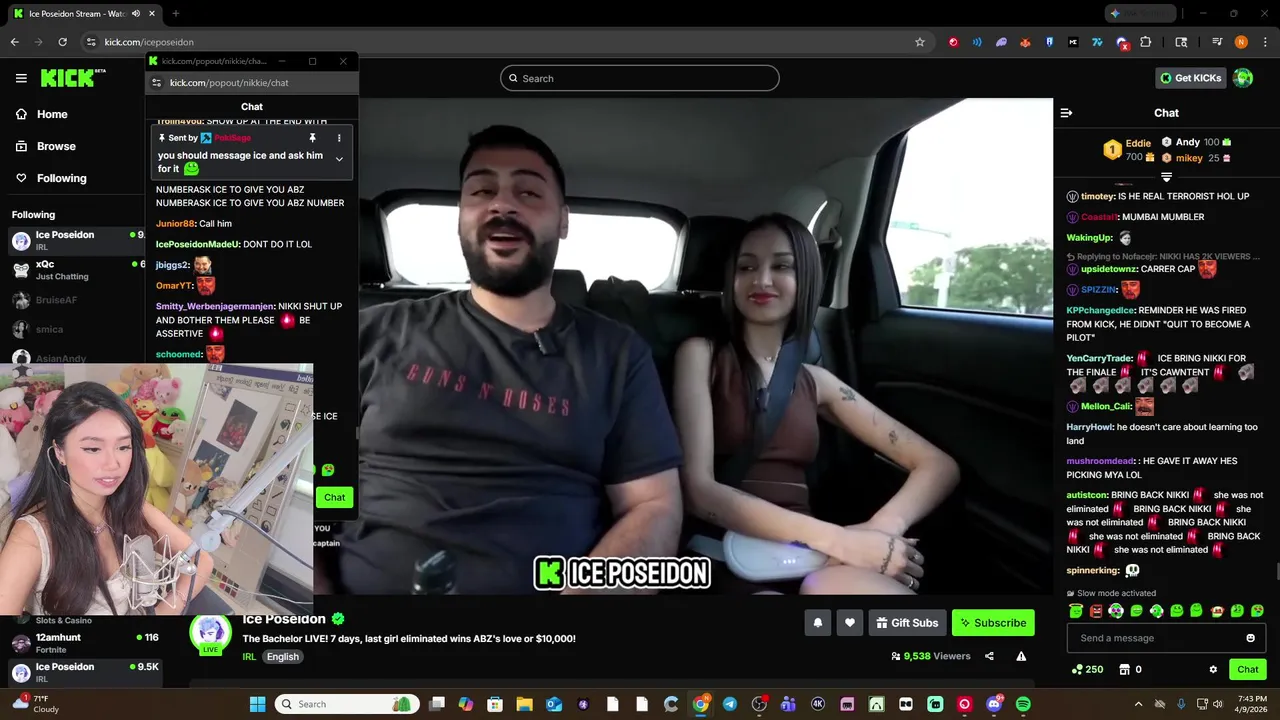Open taskbar clock showing 7:43 PM
Viewport: 1280px width, 720px height.
coord(1252,704)
